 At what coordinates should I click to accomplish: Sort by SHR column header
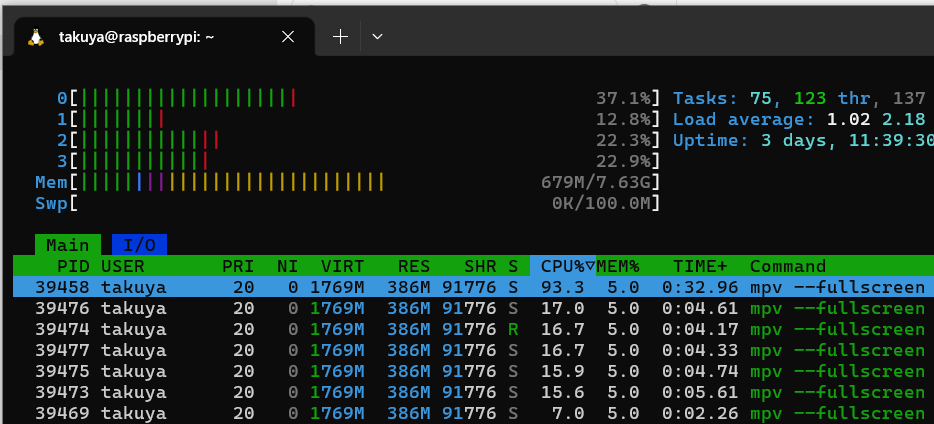480,266
